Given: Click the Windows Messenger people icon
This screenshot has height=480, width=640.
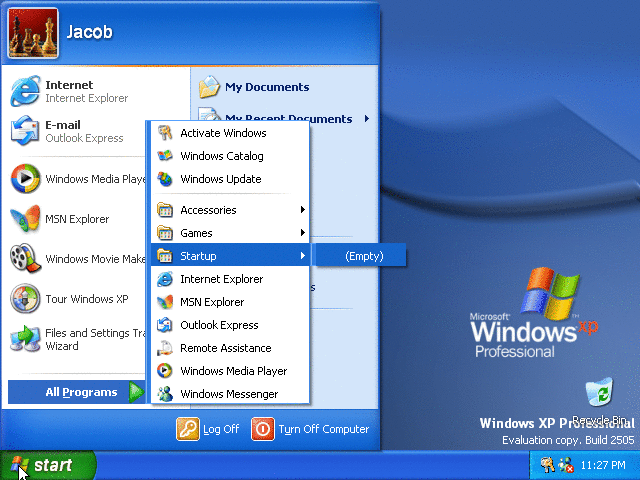Looking at the screenshot, I should [x=165, y=394].
